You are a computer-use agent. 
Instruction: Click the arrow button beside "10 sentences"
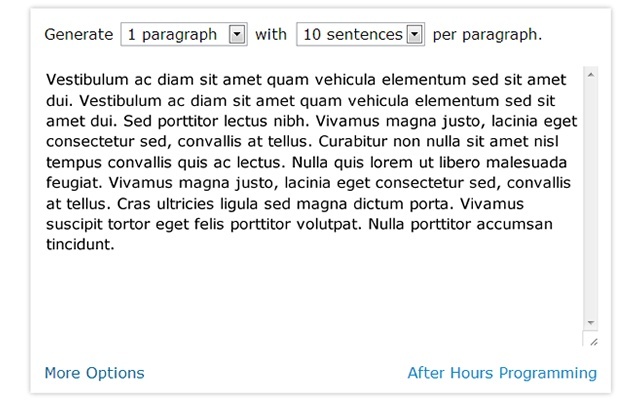(415, 34)
